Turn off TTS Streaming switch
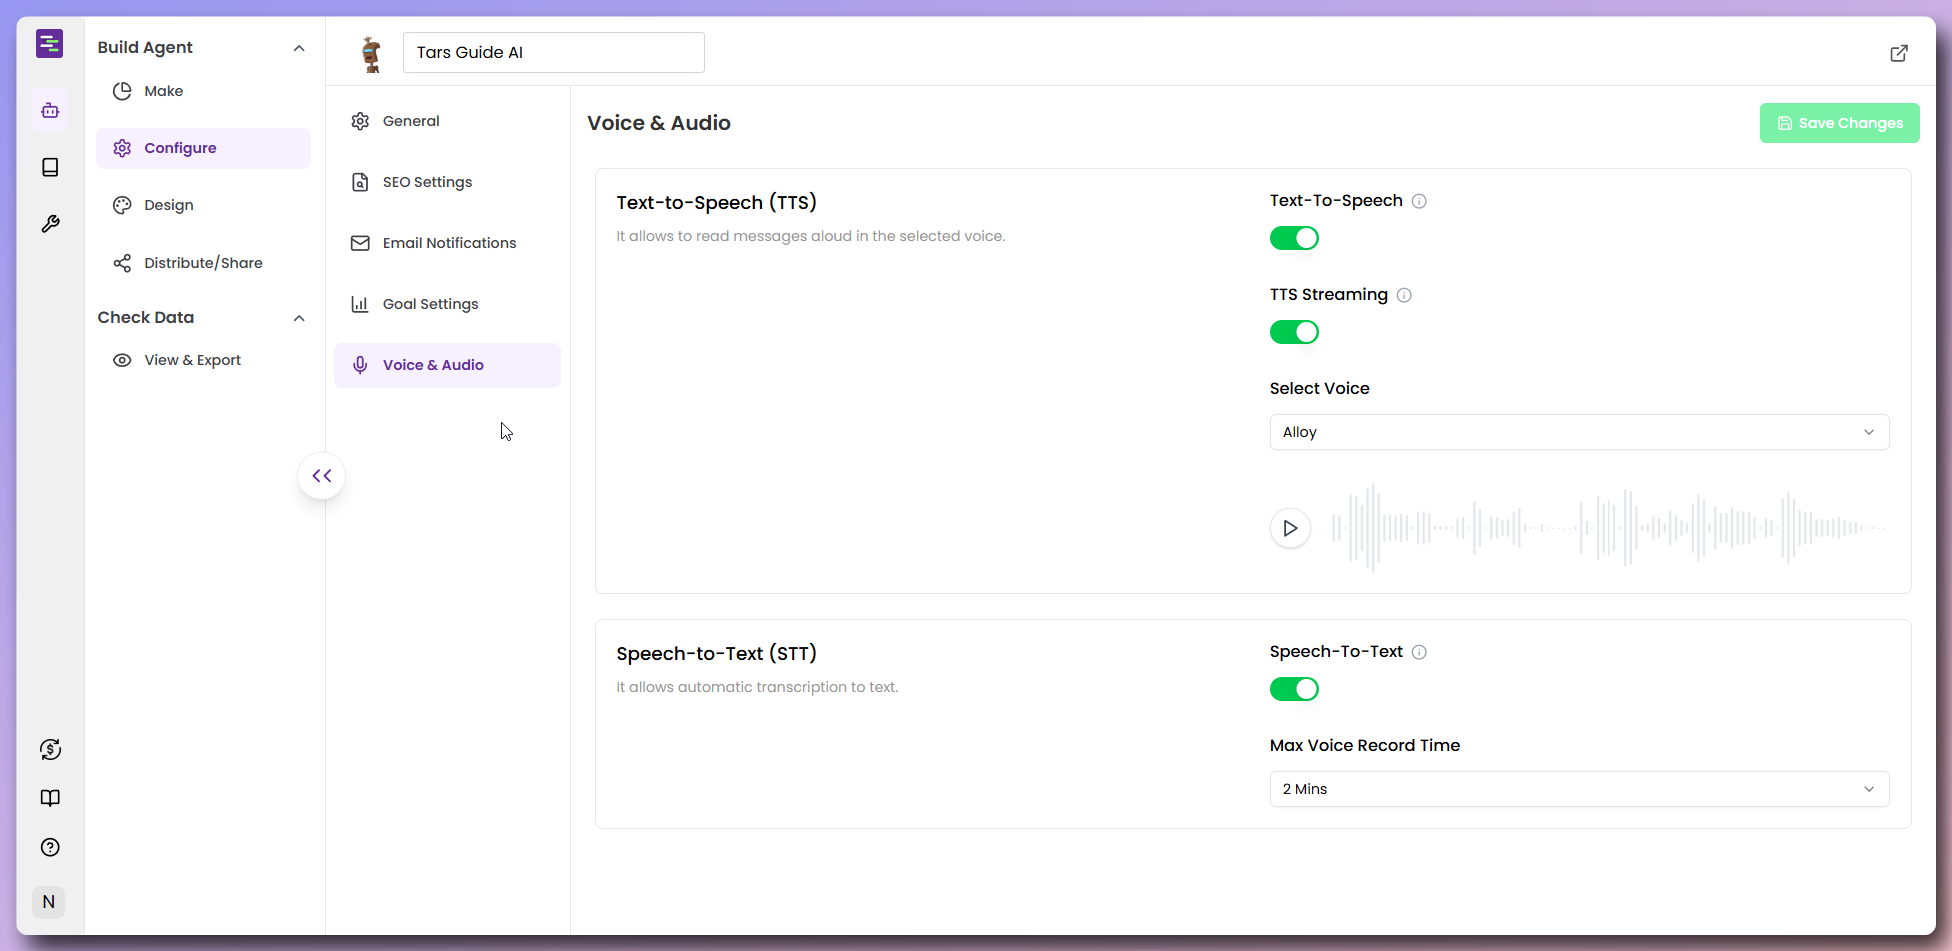Image resolution: width=1952 pixels, height=951 pixels. click(1294, 332)
